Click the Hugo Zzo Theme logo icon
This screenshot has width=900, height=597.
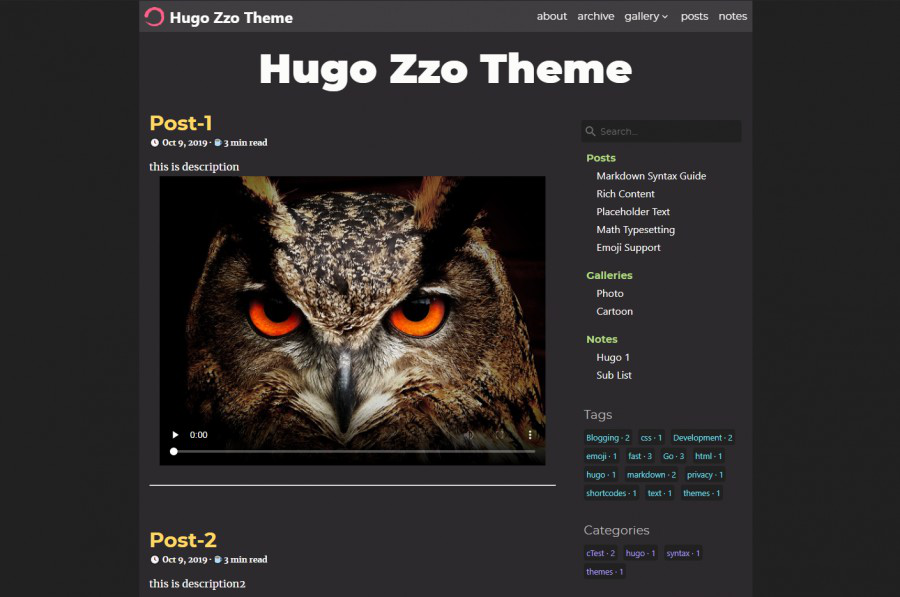(154, 16)
